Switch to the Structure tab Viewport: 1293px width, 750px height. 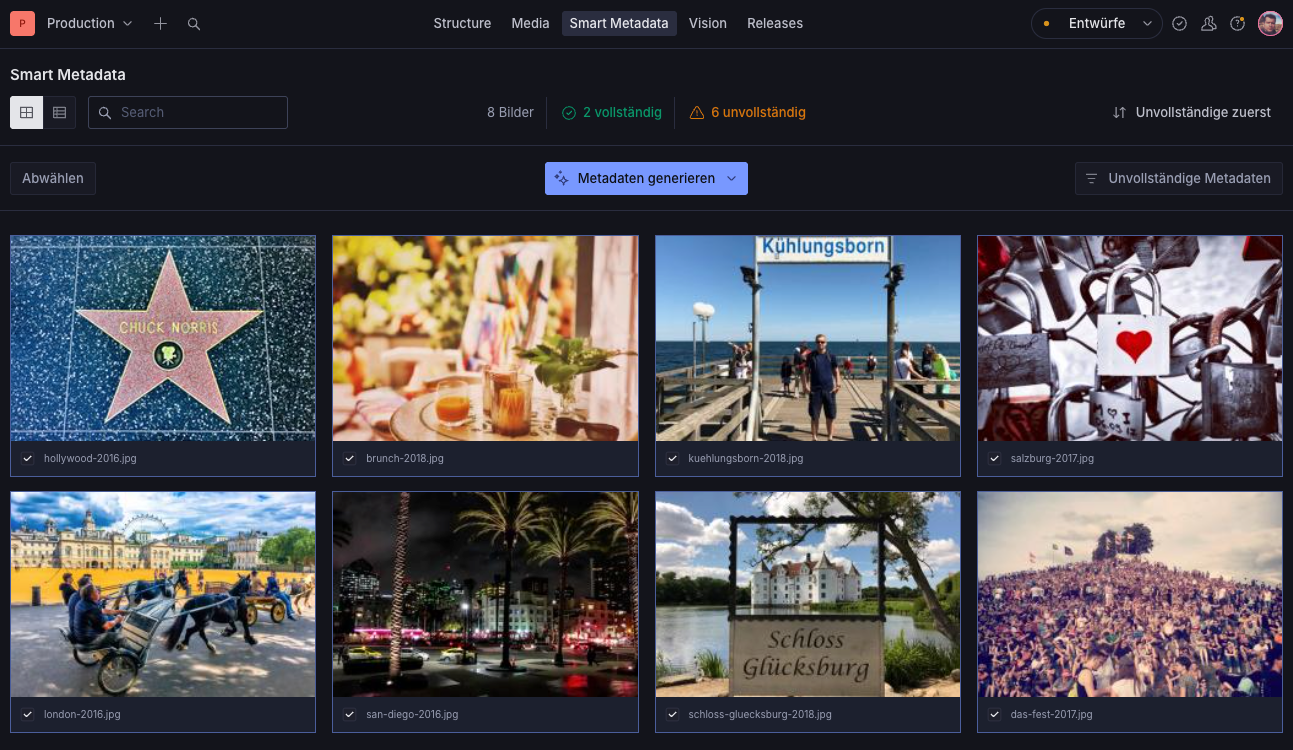tap(462, 23)
